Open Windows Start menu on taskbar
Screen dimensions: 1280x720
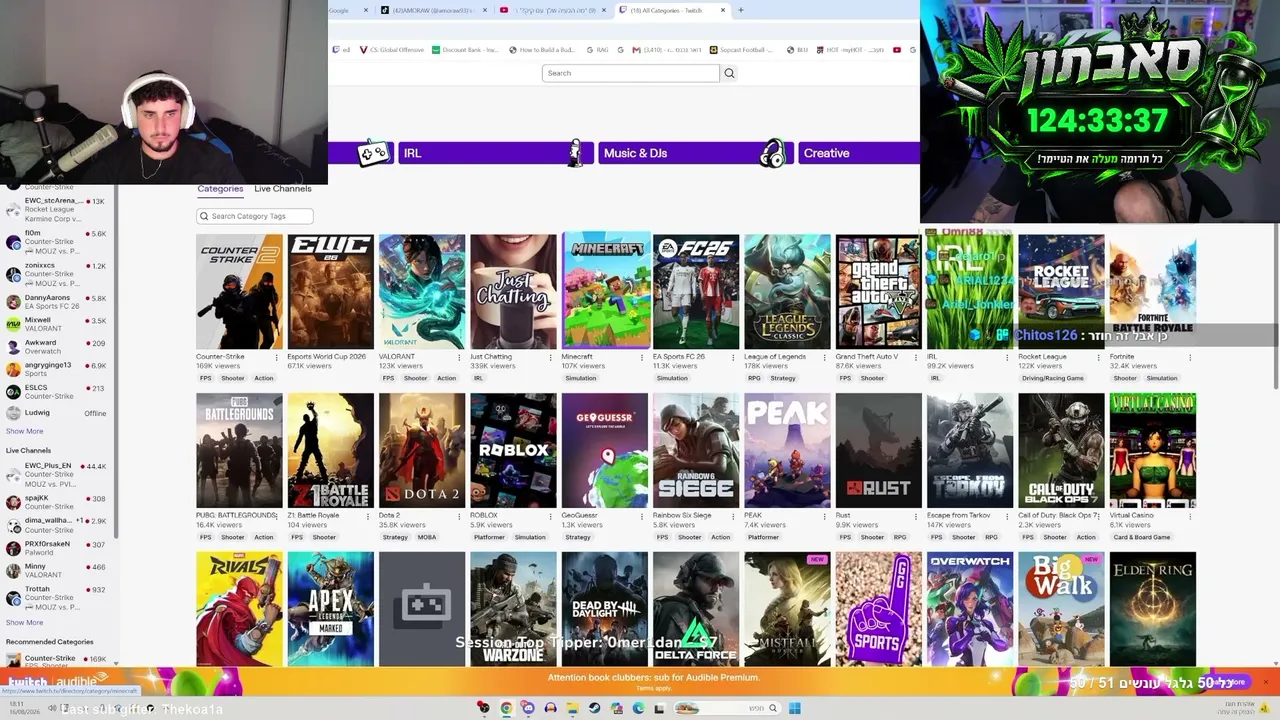point(795,709)
